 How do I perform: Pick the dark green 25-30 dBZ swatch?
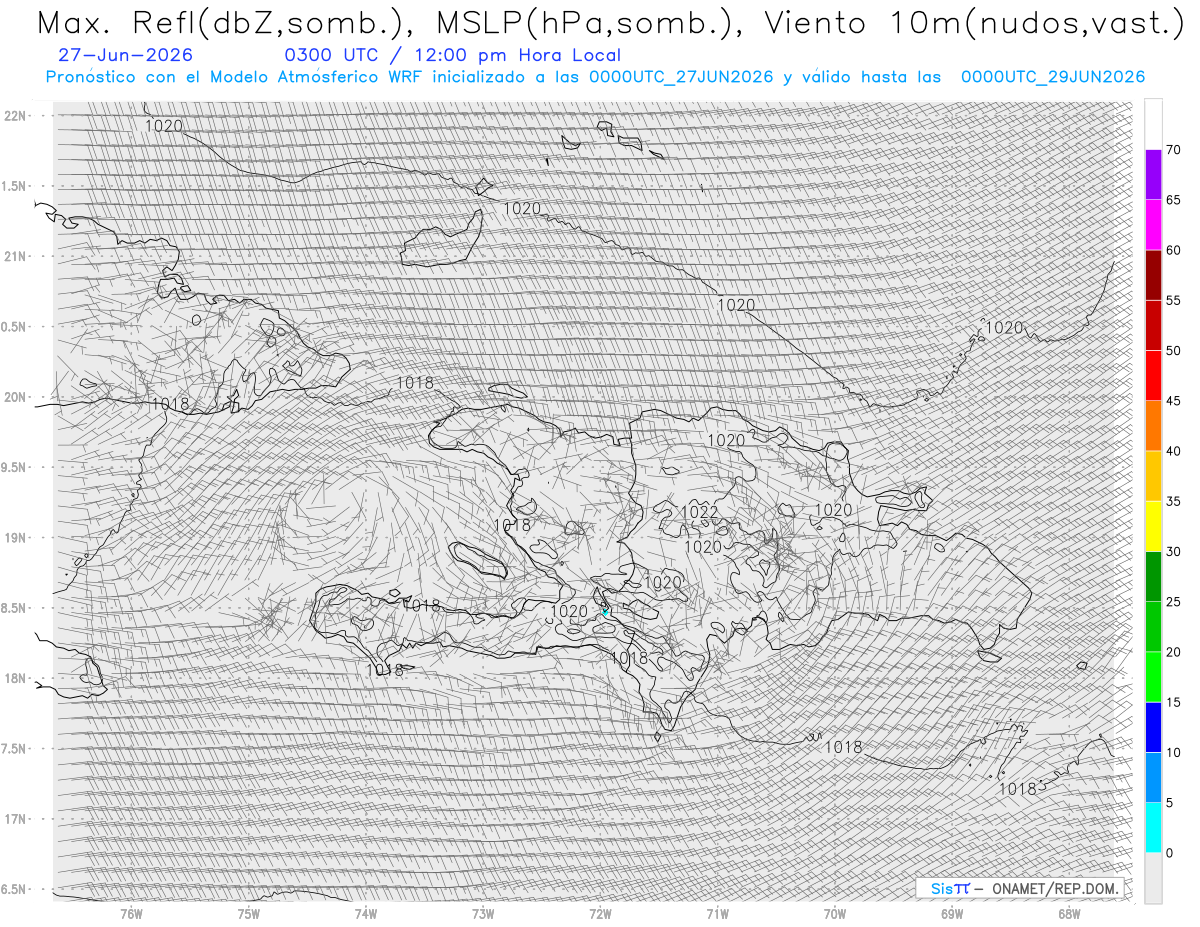click(x=1153, y=576)
